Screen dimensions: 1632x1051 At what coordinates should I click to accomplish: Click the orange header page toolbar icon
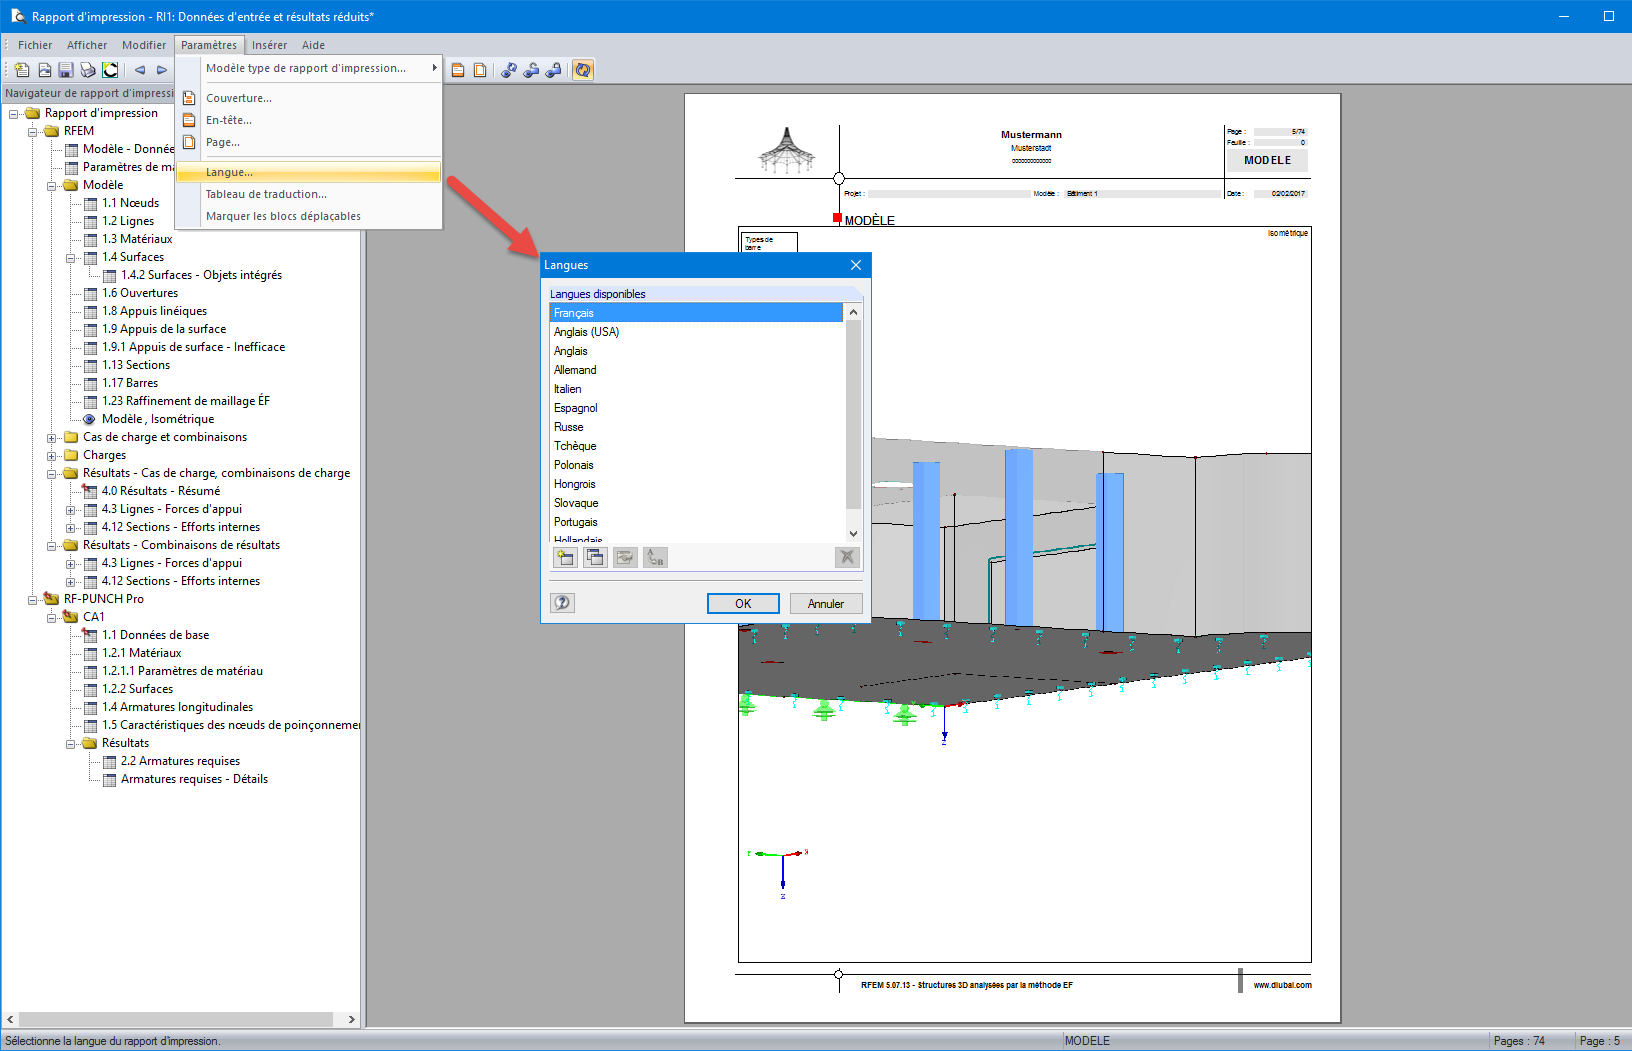pyautogui.click(x=458, y=70)
